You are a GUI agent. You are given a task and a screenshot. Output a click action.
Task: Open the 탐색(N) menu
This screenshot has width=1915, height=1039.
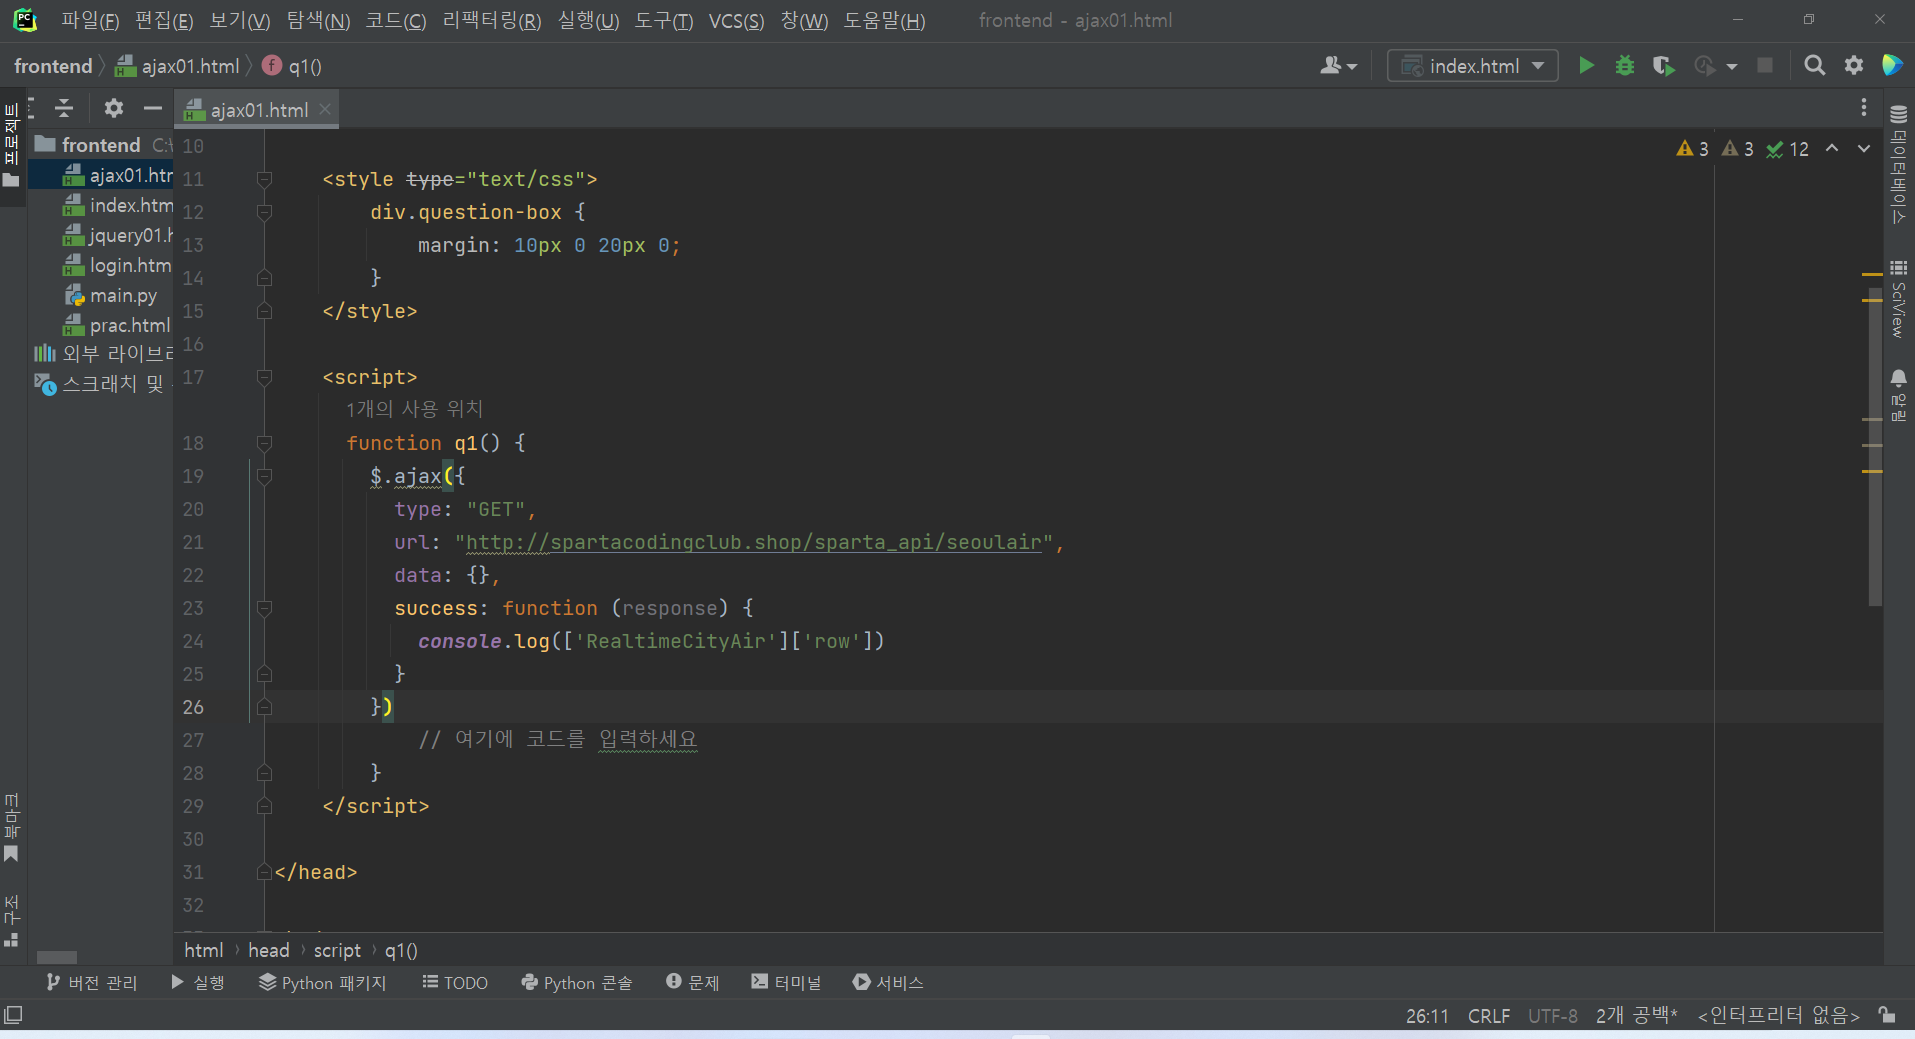(318, 21)
